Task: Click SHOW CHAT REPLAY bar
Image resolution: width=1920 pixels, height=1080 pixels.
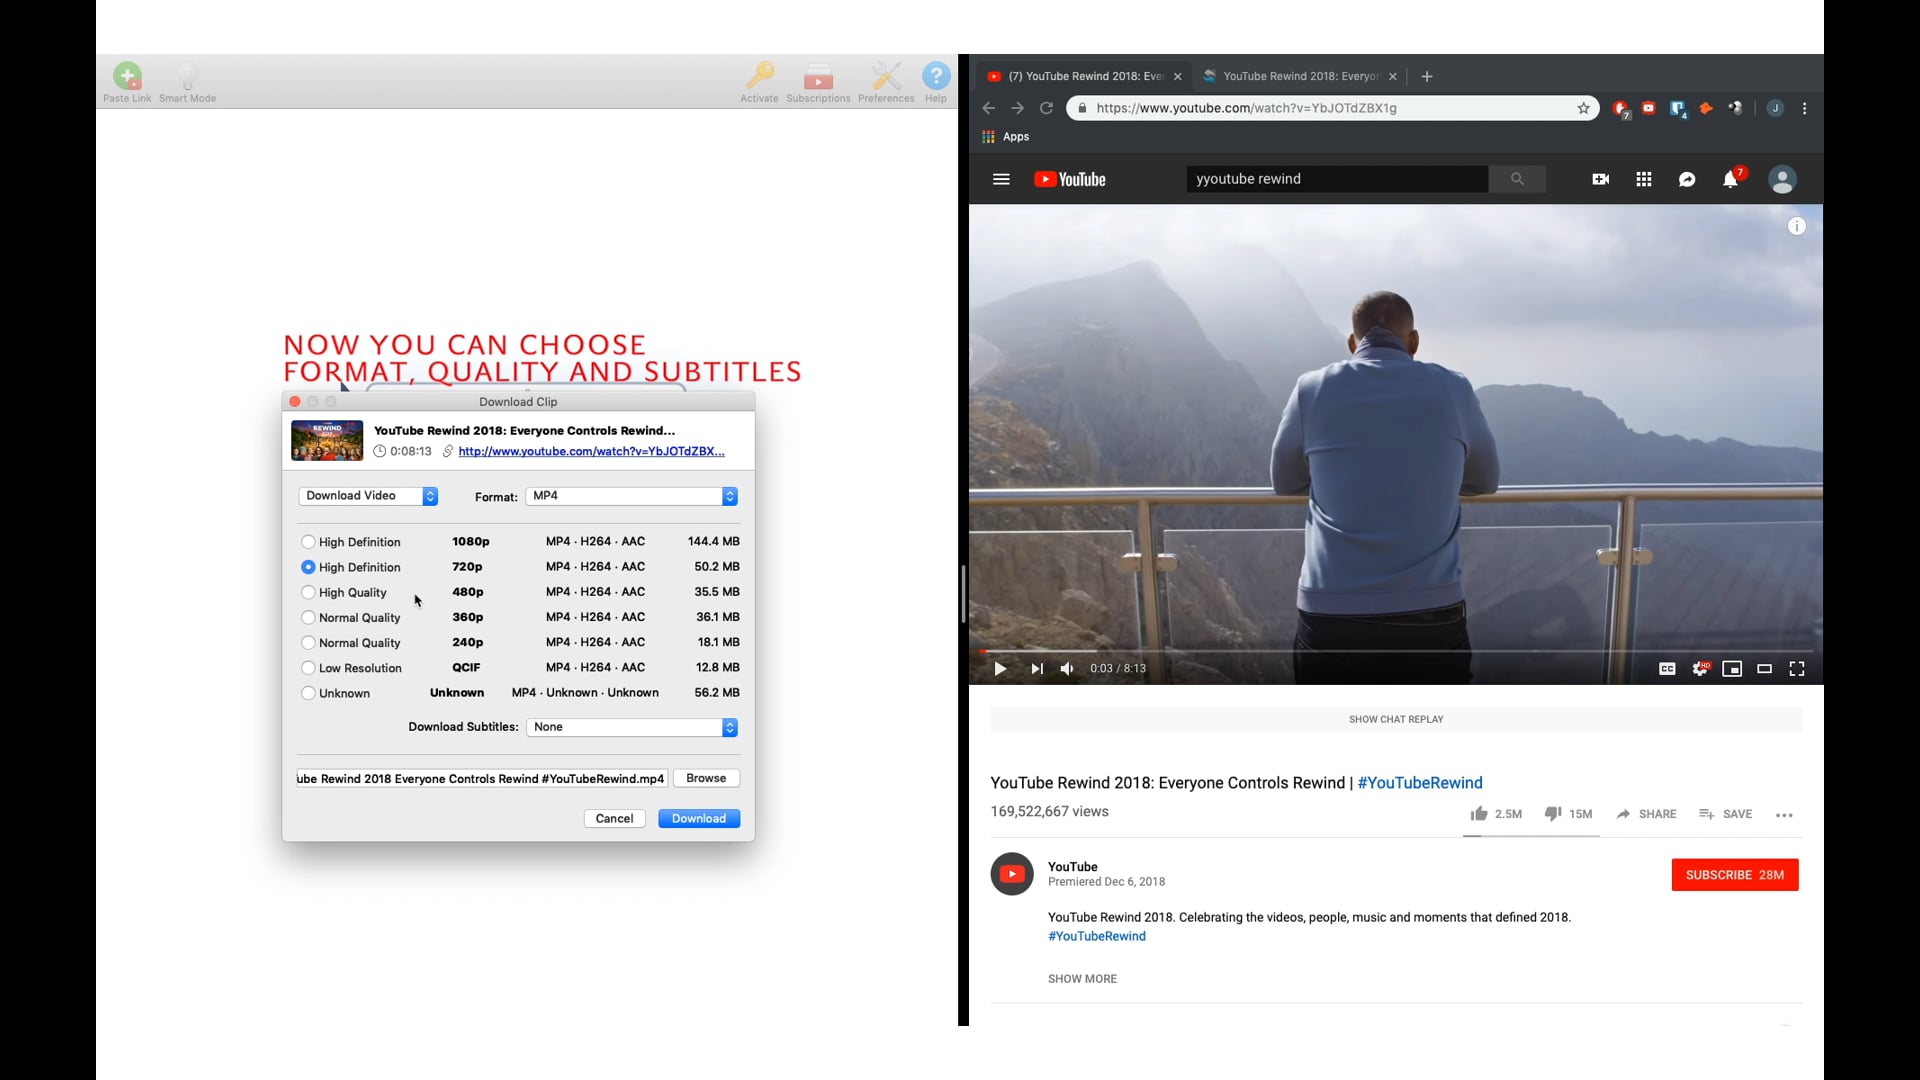Action: (x=1396, y=719)
